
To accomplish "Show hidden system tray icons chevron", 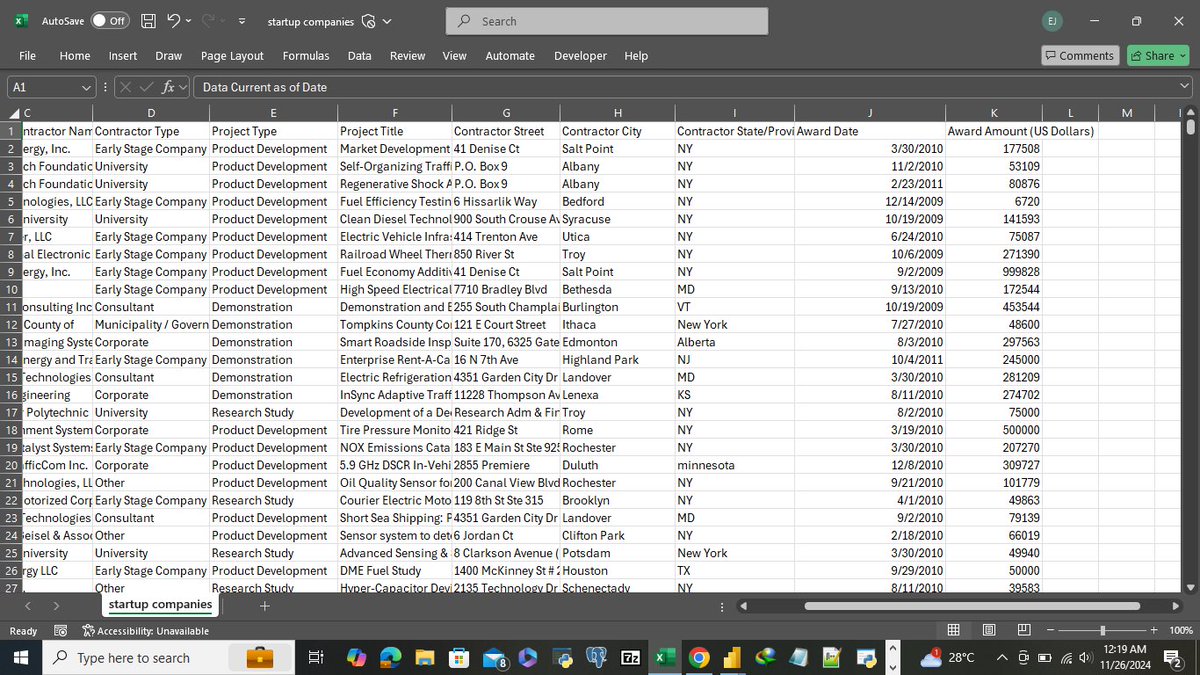I will click(1001, 657).
